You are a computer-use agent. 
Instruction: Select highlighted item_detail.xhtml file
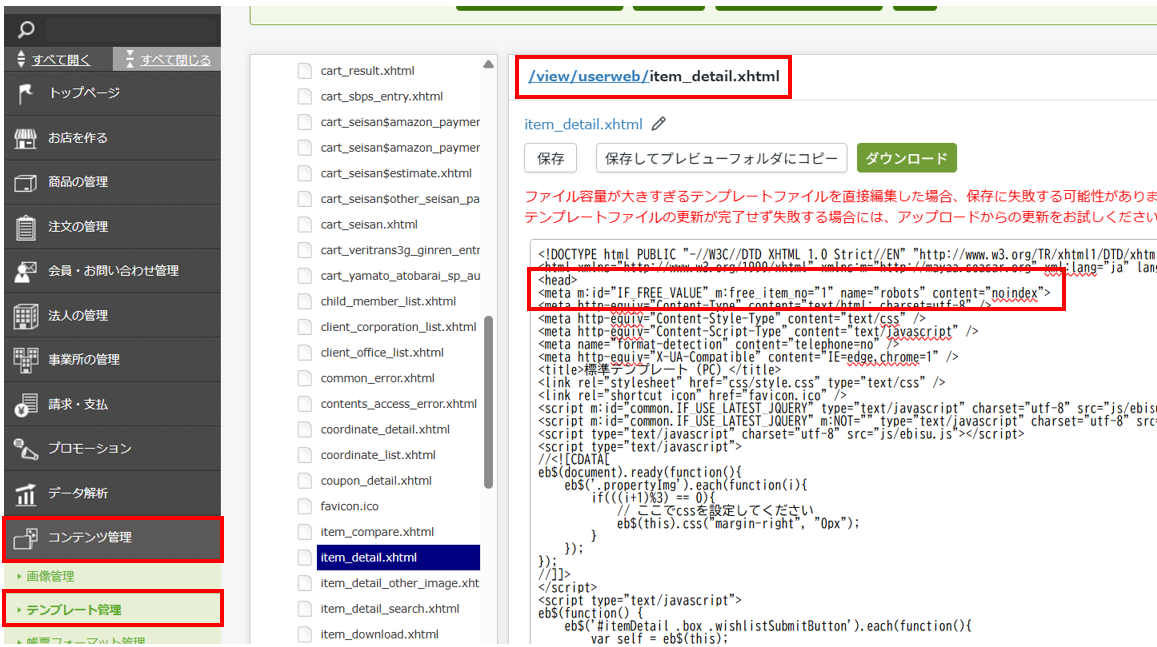(398, 557)
